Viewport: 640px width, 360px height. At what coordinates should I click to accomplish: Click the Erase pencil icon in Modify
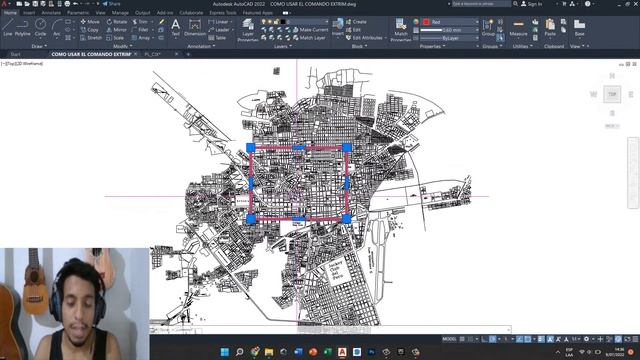point(162,22)
